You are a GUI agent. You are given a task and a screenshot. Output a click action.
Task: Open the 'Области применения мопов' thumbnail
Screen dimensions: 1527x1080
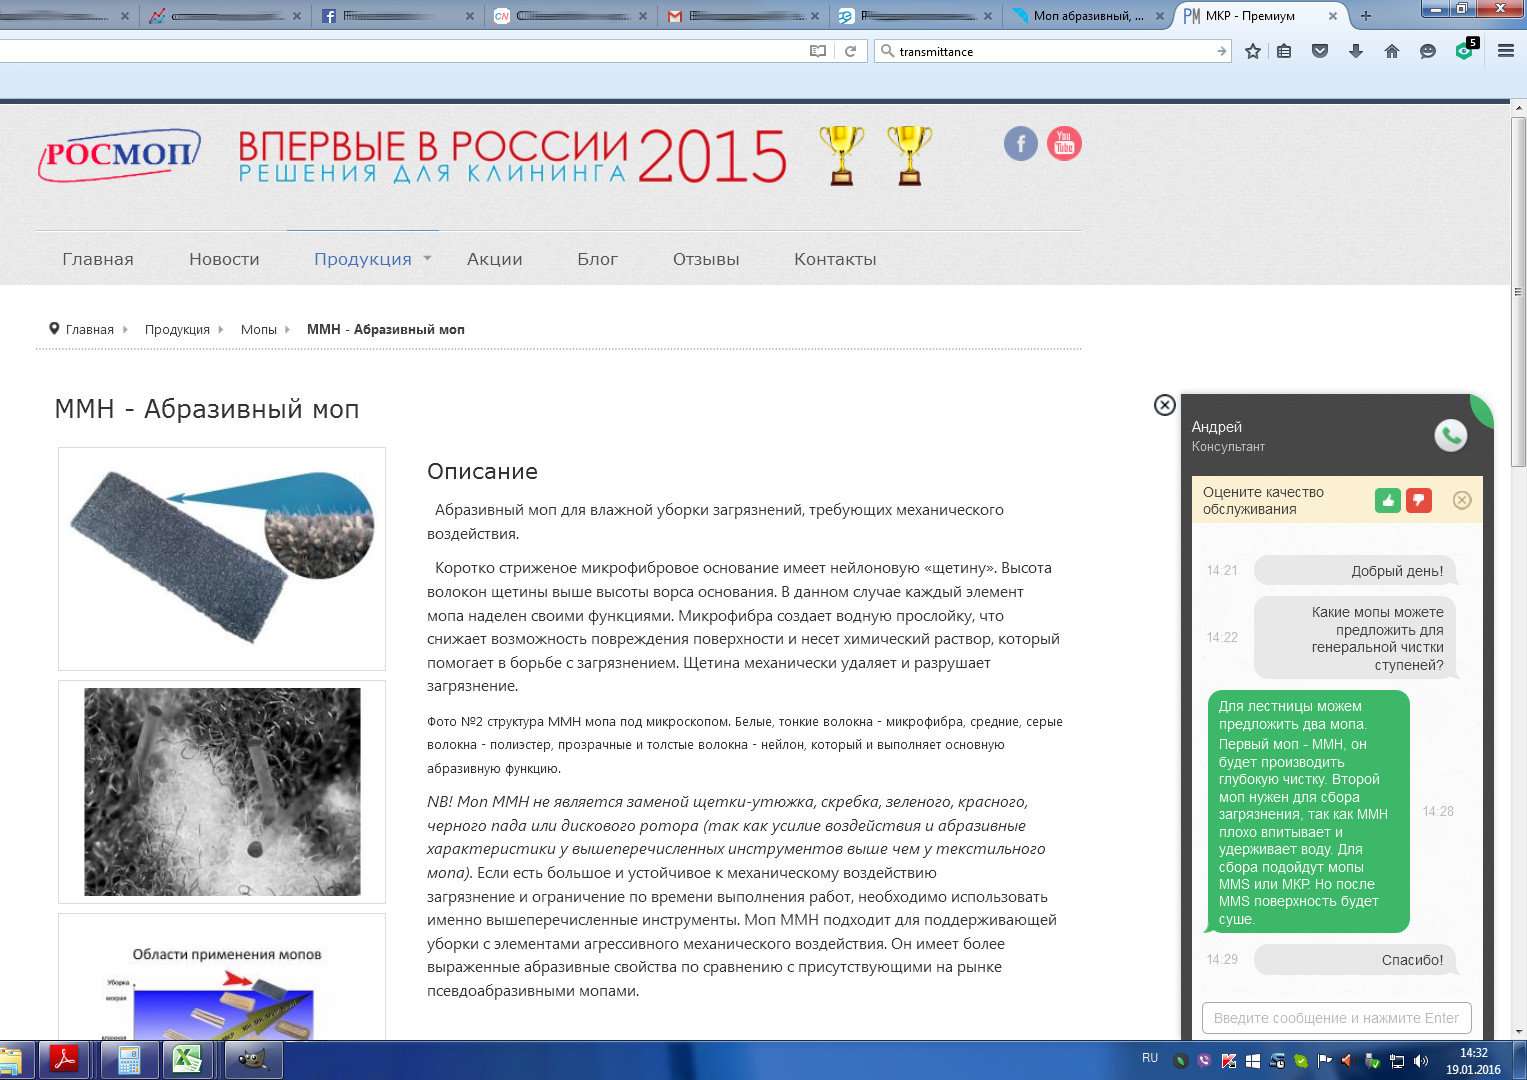click(222, 977)
